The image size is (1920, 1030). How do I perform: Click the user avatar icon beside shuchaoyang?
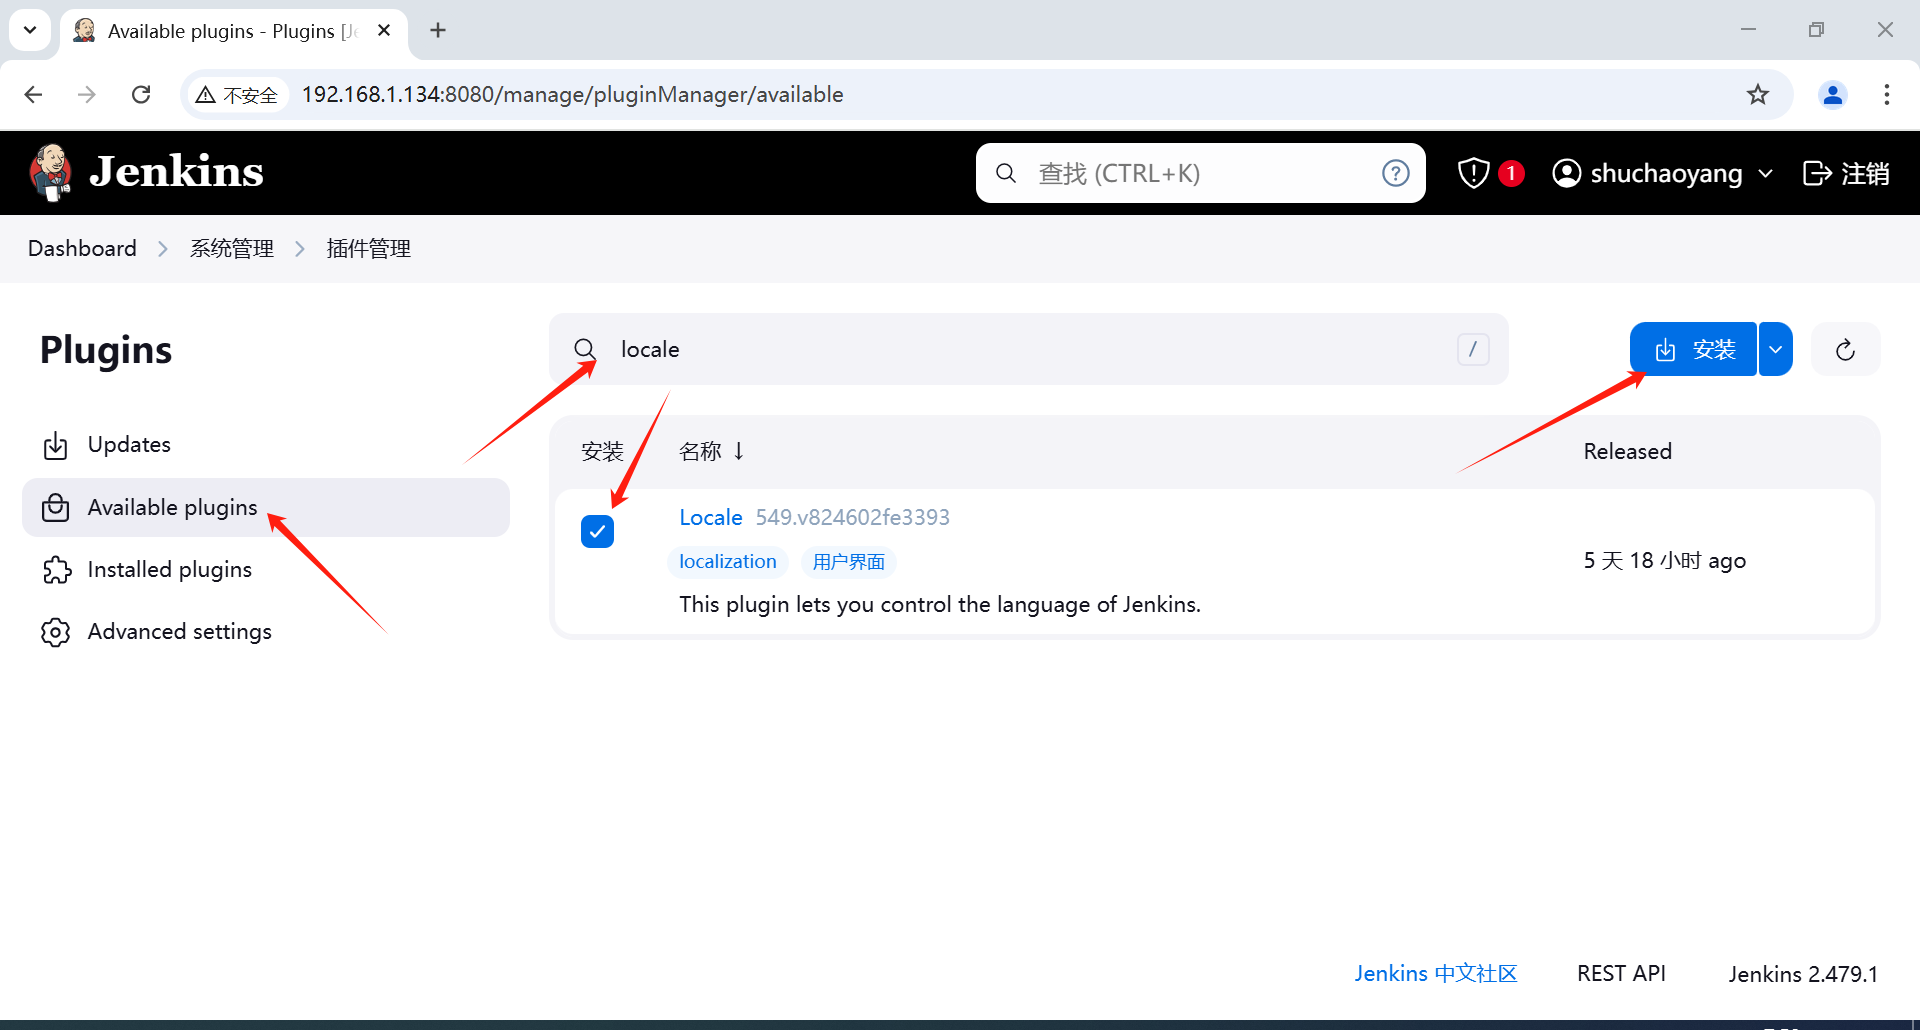click(x=1566, y=173)
